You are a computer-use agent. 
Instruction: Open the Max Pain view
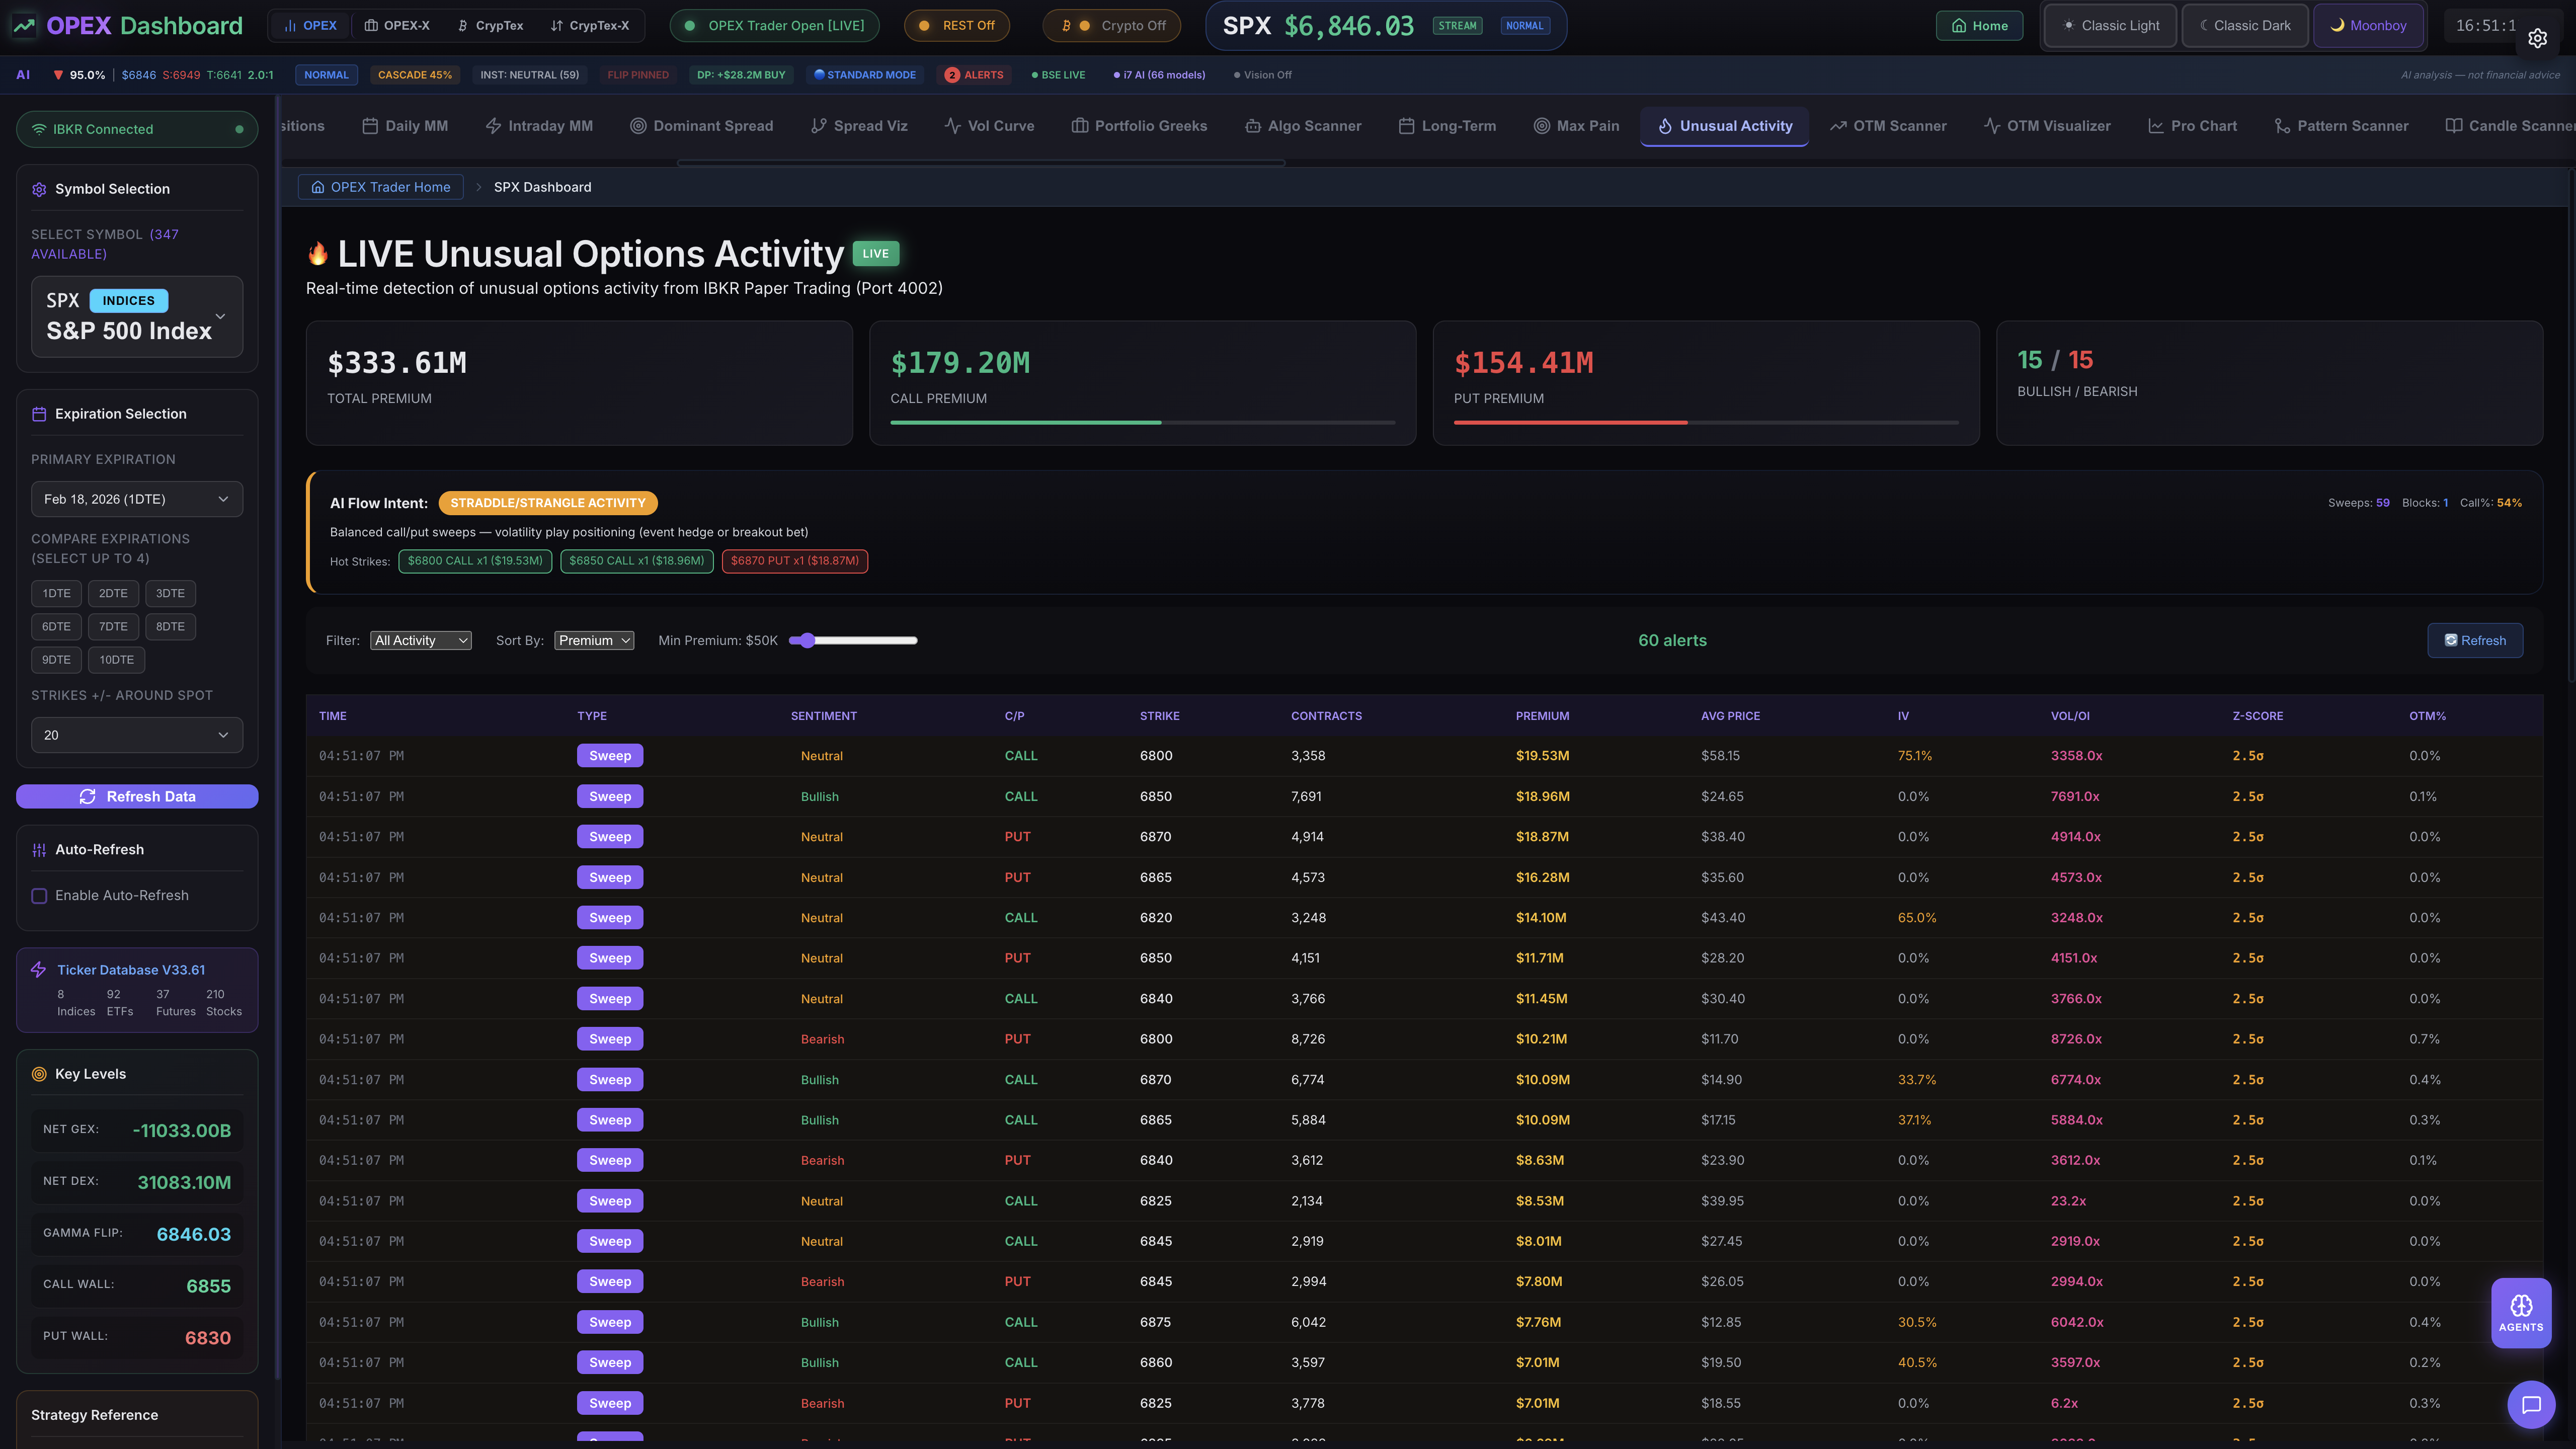[x=1576, y=126]
